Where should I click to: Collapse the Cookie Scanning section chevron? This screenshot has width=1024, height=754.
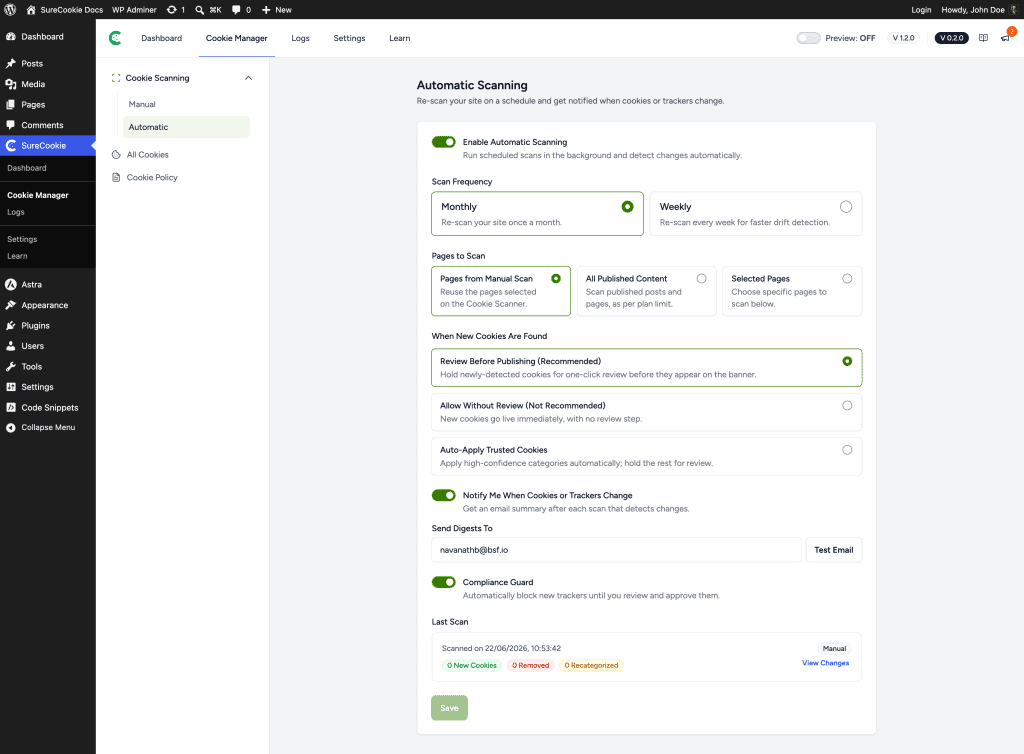coord(248,78)
